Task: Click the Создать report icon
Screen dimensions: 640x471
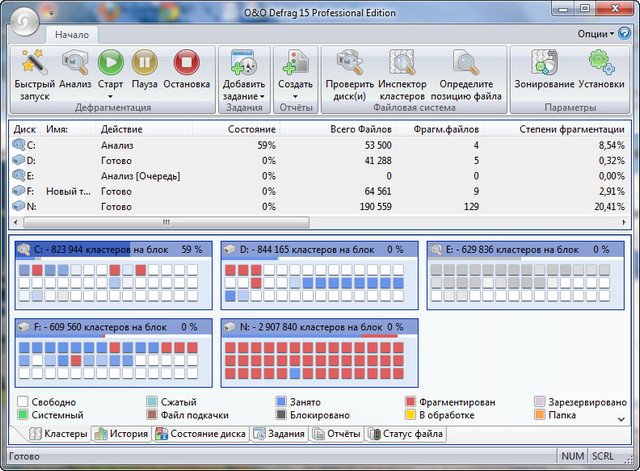Action: point(296,62)
